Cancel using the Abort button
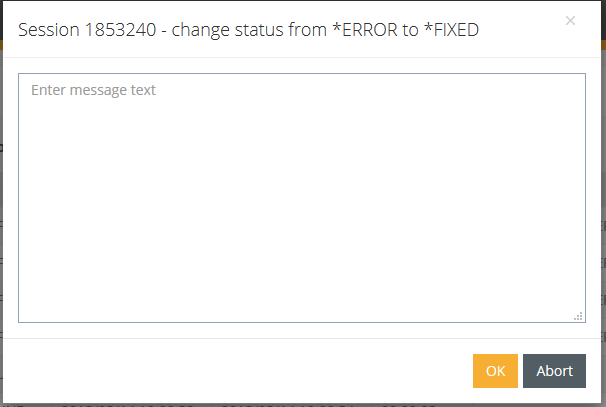Screen dimensions: 606x407 554,371
